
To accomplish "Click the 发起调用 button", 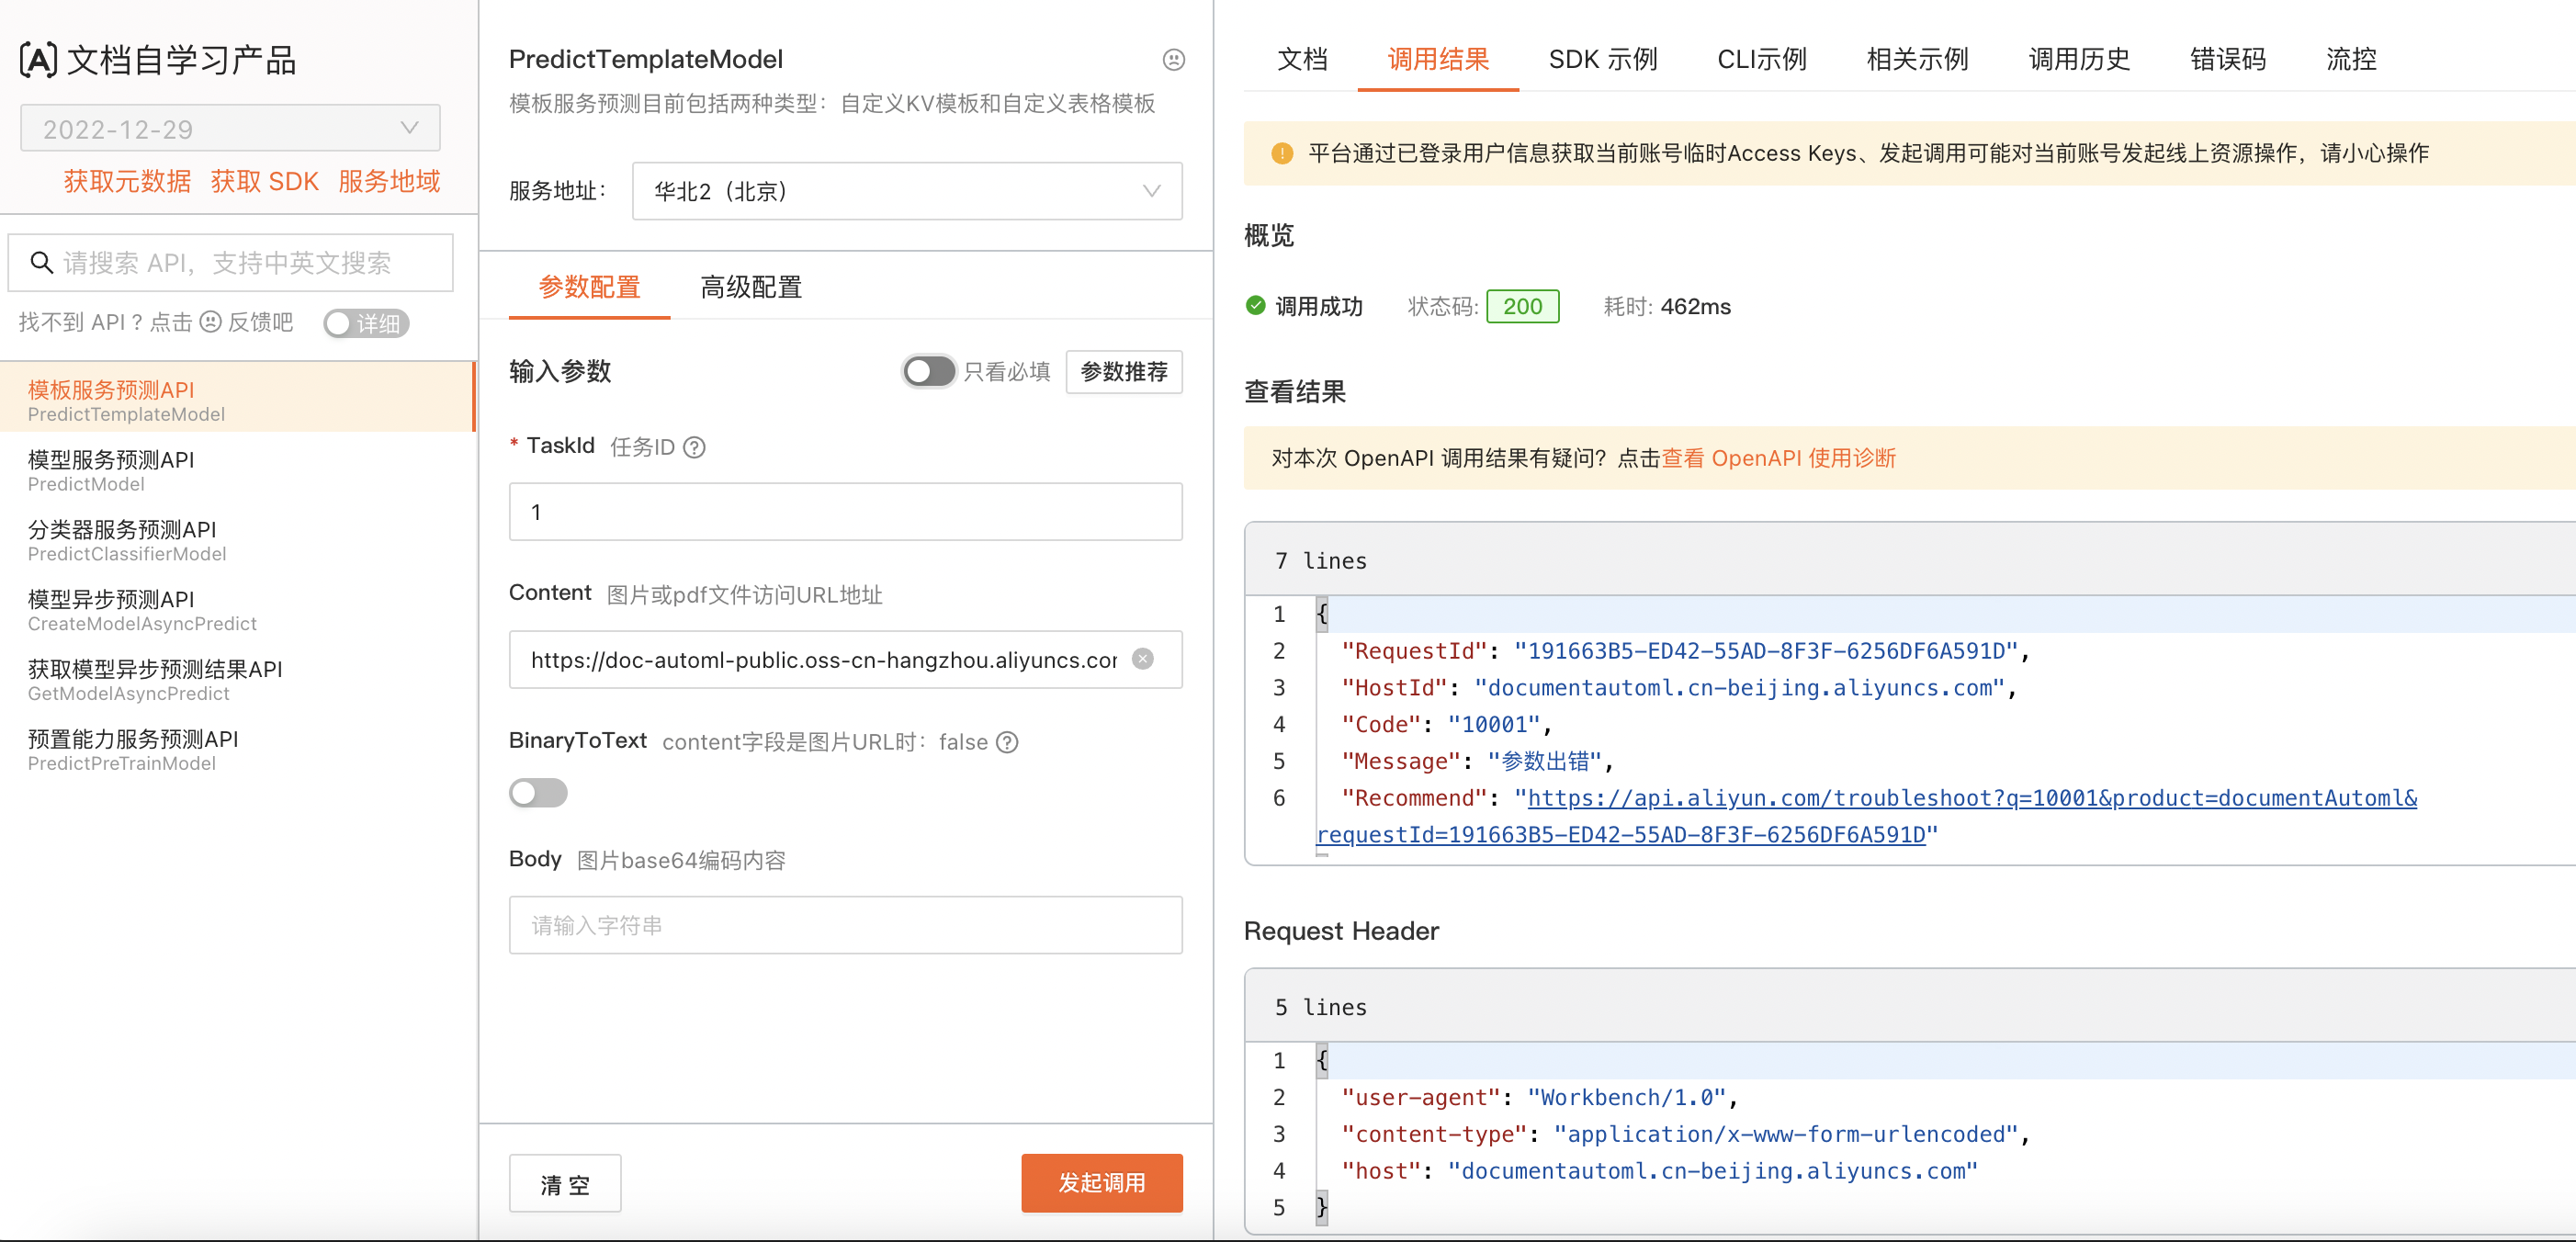I will [1102, 1183].
